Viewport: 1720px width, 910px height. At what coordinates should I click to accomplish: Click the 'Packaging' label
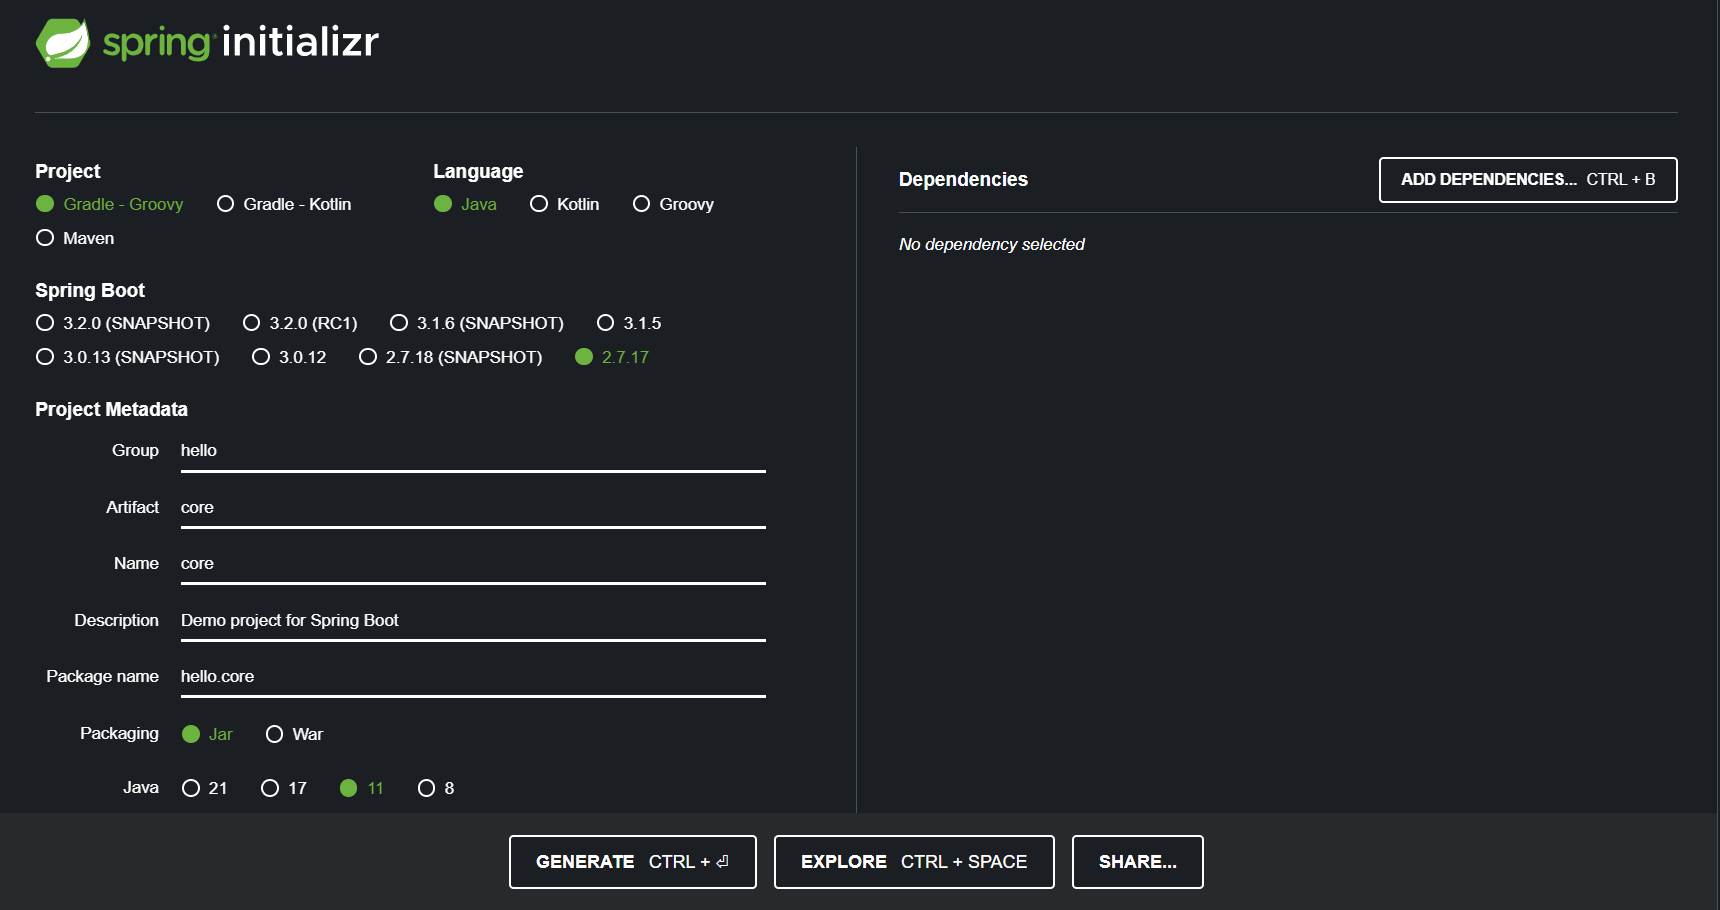pos(119,733)
